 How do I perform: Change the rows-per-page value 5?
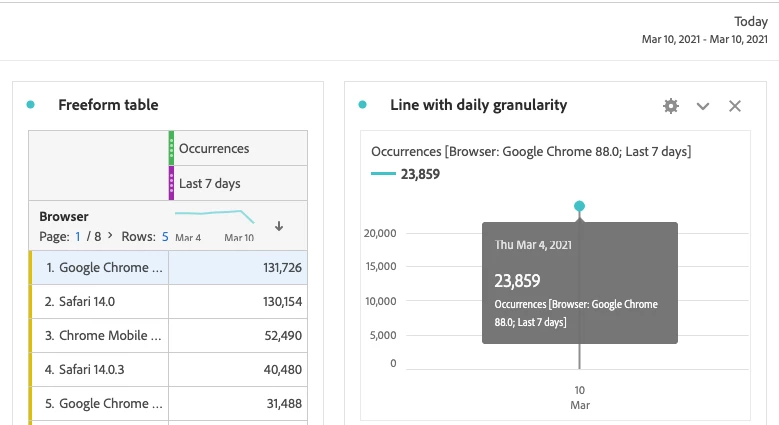tap(164, 237)
